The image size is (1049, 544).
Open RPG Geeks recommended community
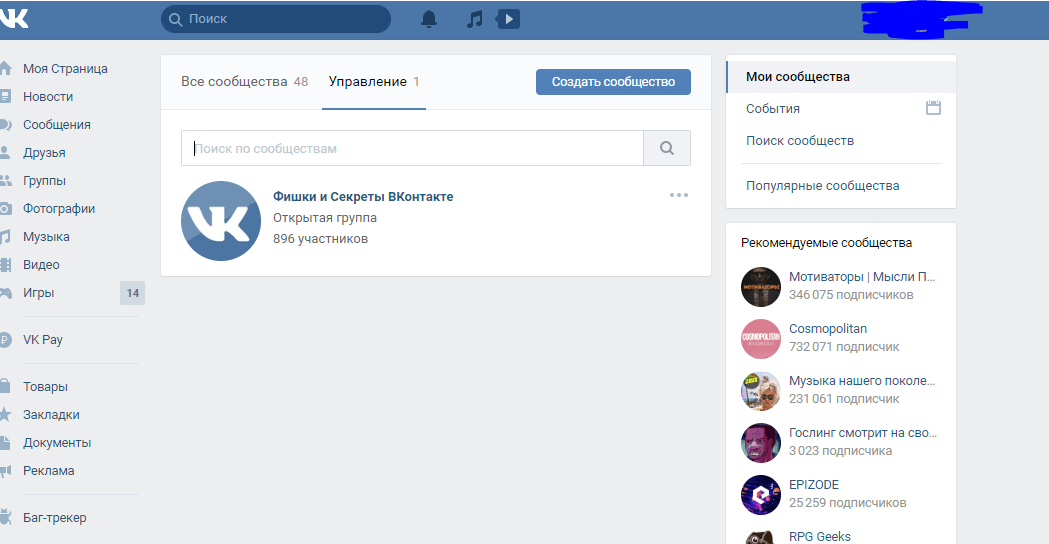[820, 537]
